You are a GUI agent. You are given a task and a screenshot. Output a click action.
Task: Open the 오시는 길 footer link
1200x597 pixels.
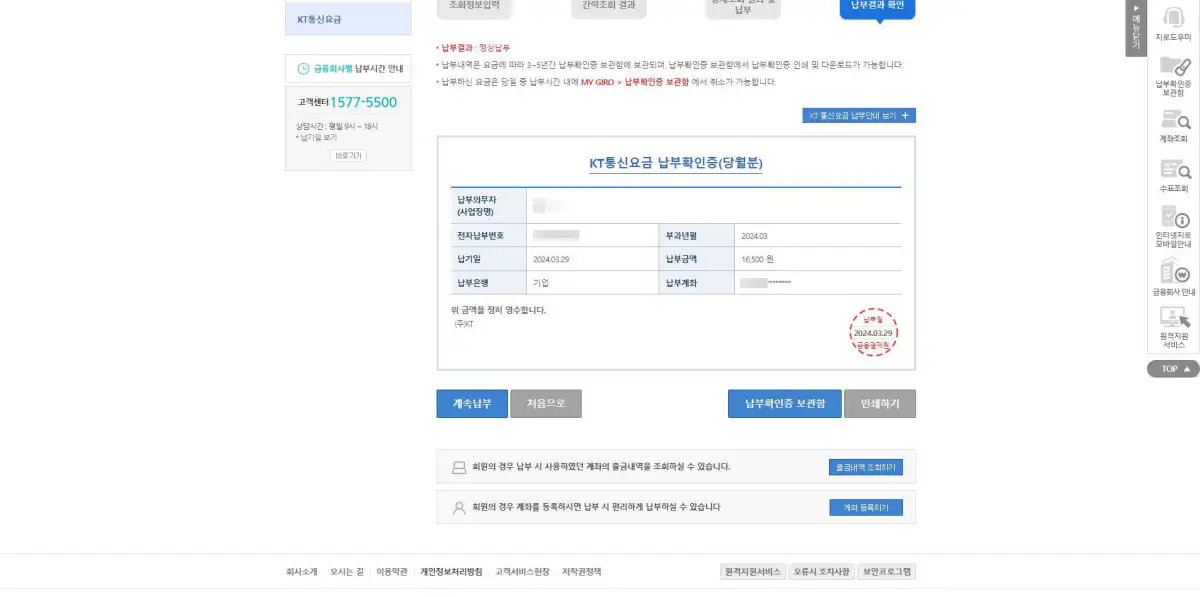pos(347,572)
